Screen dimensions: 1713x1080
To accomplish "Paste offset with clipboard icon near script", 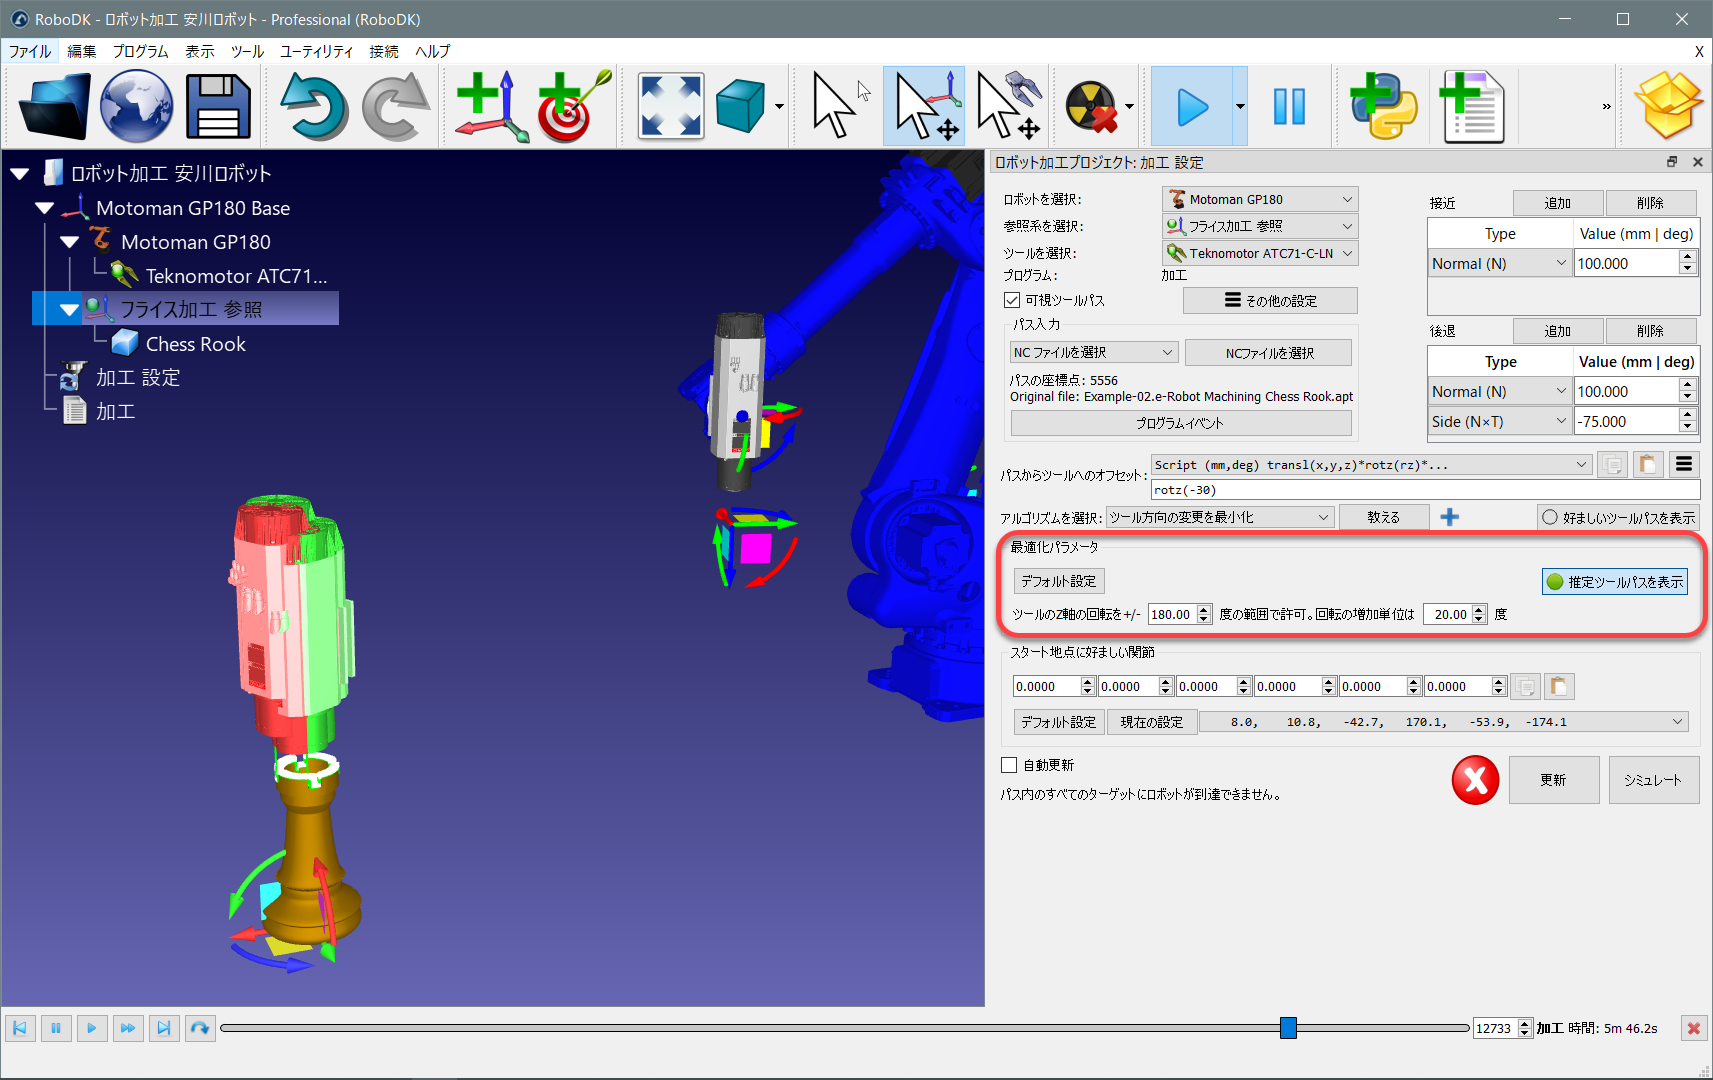I will (x=1647, y=464).
